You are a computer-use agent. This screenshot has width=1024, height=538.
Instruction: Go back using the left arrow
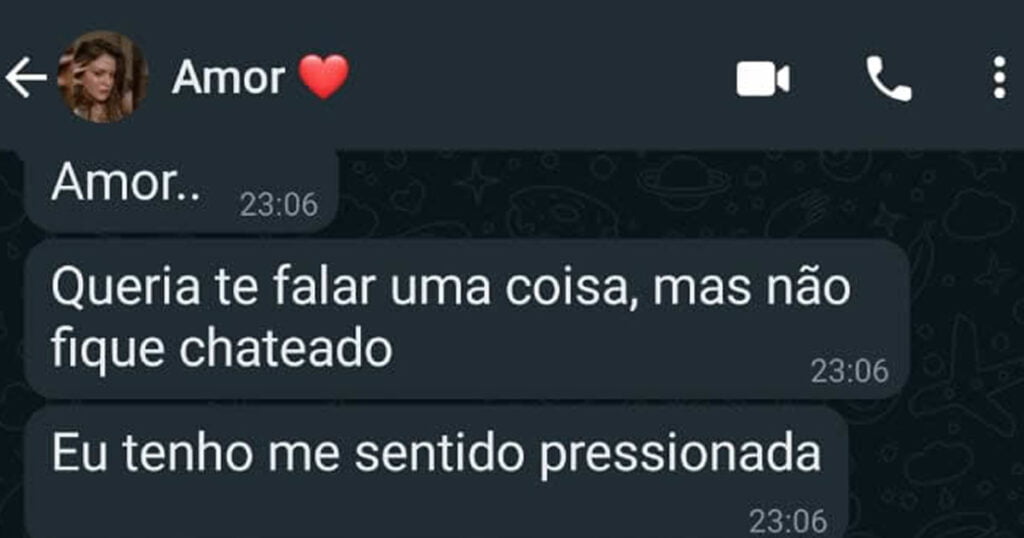coord(26,78)
